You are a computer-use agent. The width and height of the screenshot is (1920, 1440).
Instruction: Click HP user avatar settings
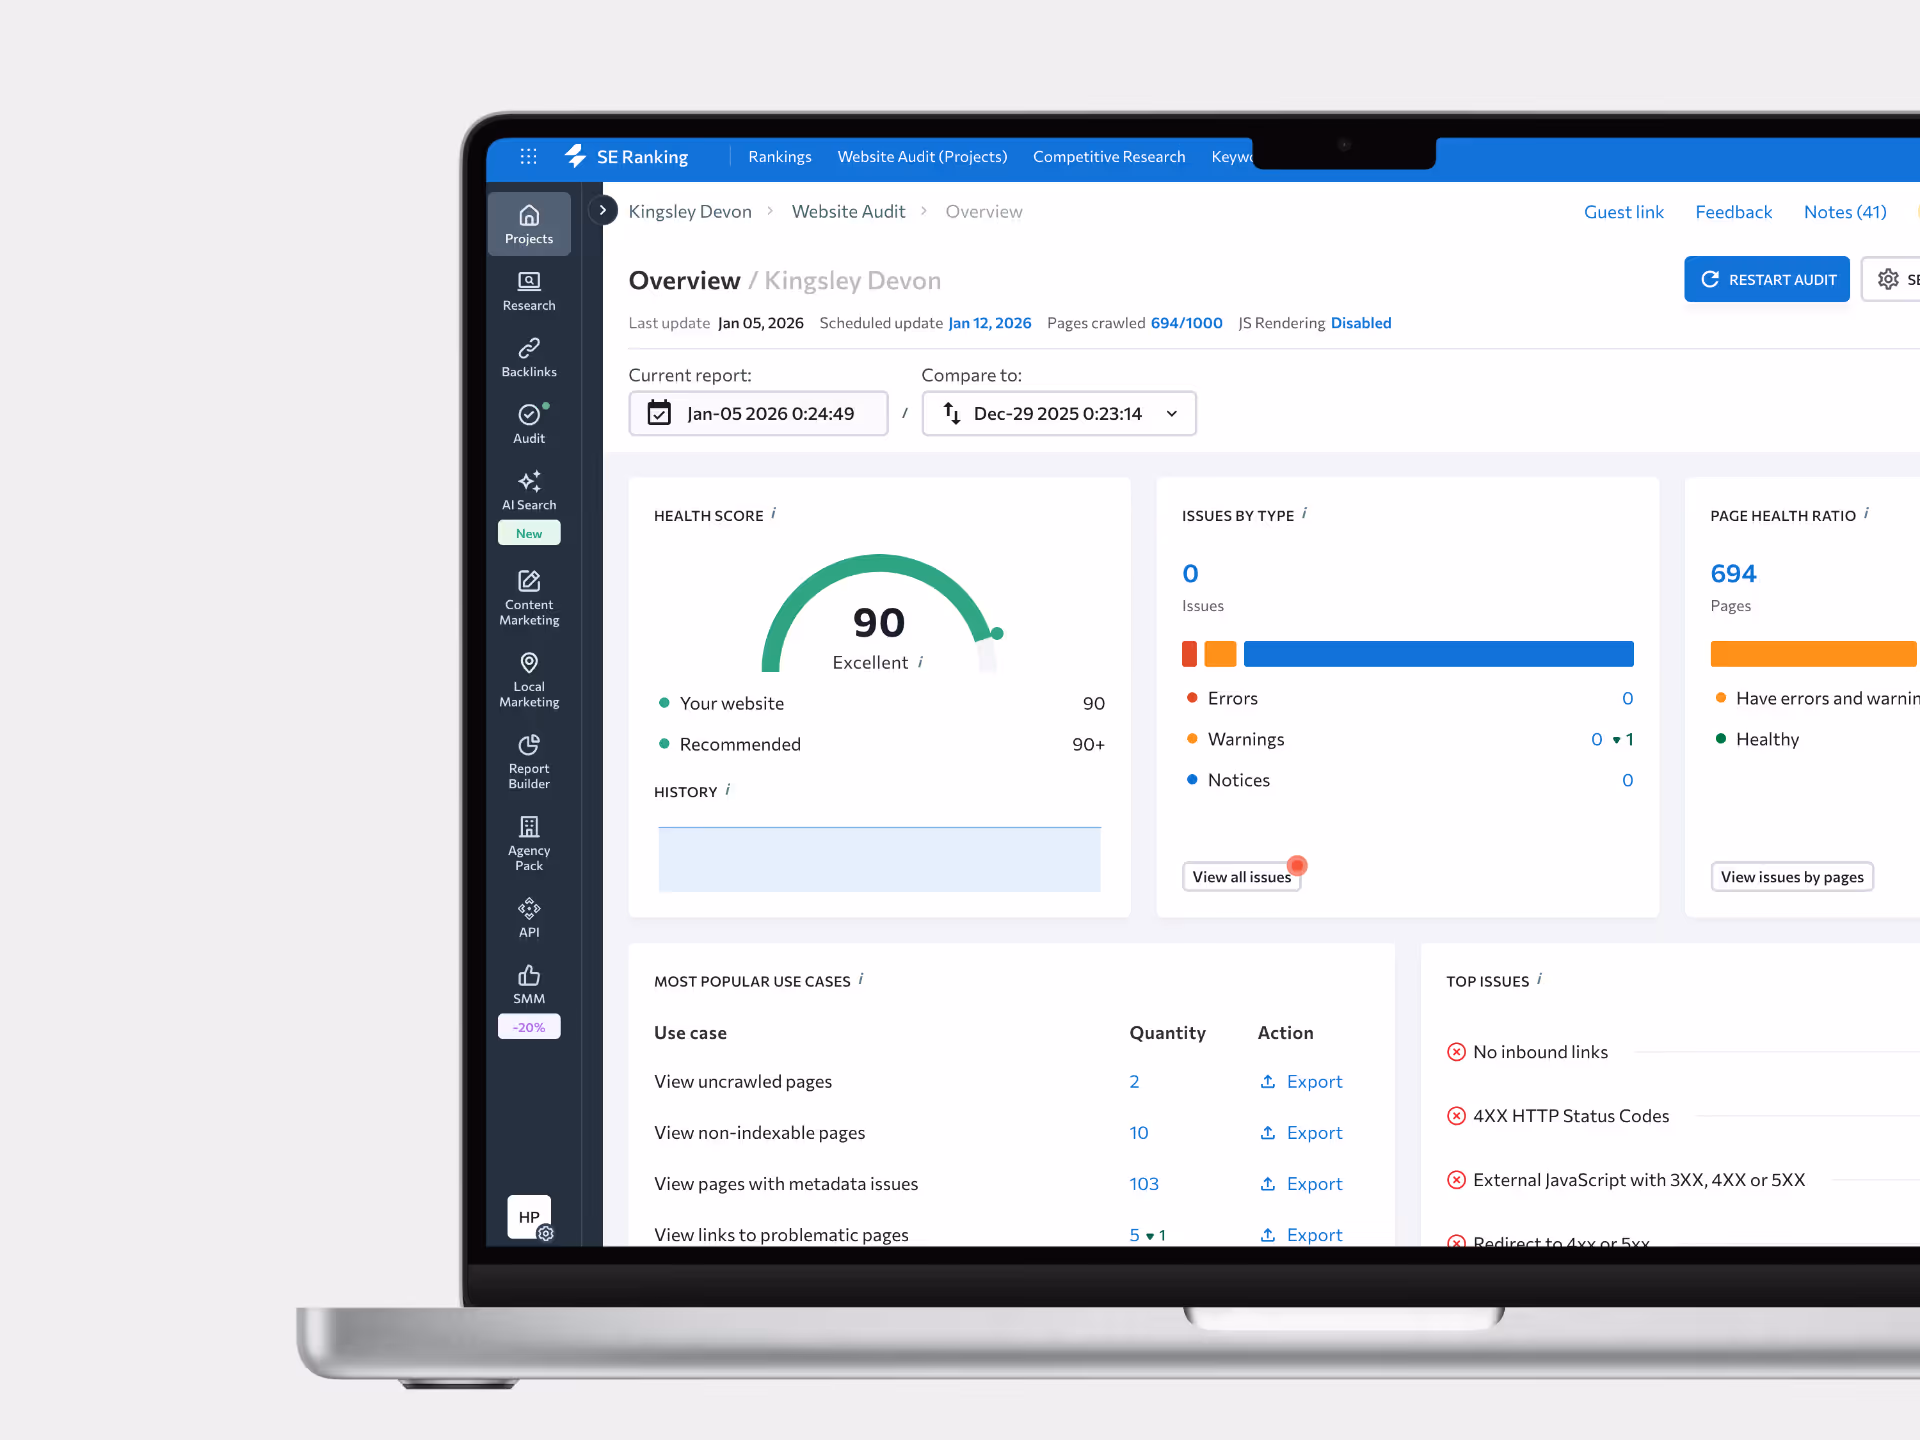pos(529,1217)
